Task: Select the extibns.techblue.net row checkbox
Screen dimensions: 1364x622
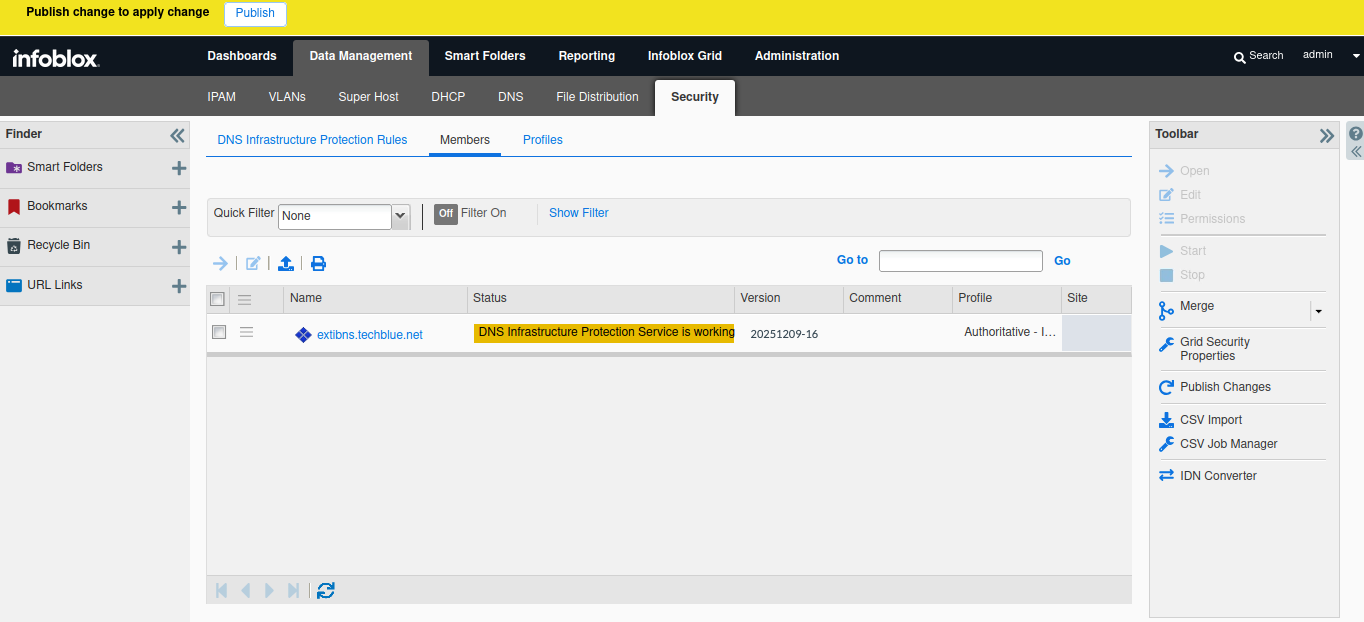Action: pyautogui.click(x=219, y=332)
